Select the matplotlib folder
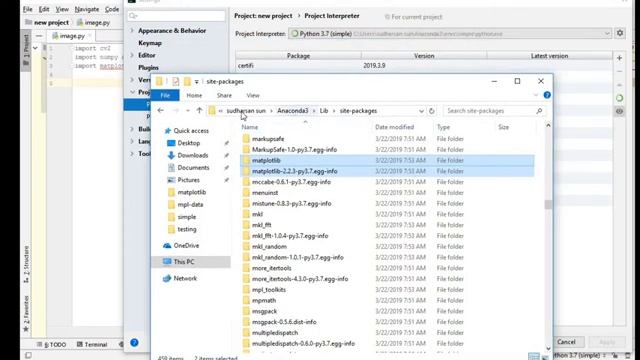The height and width of the screenshot is (360, 640). (387, 160)
